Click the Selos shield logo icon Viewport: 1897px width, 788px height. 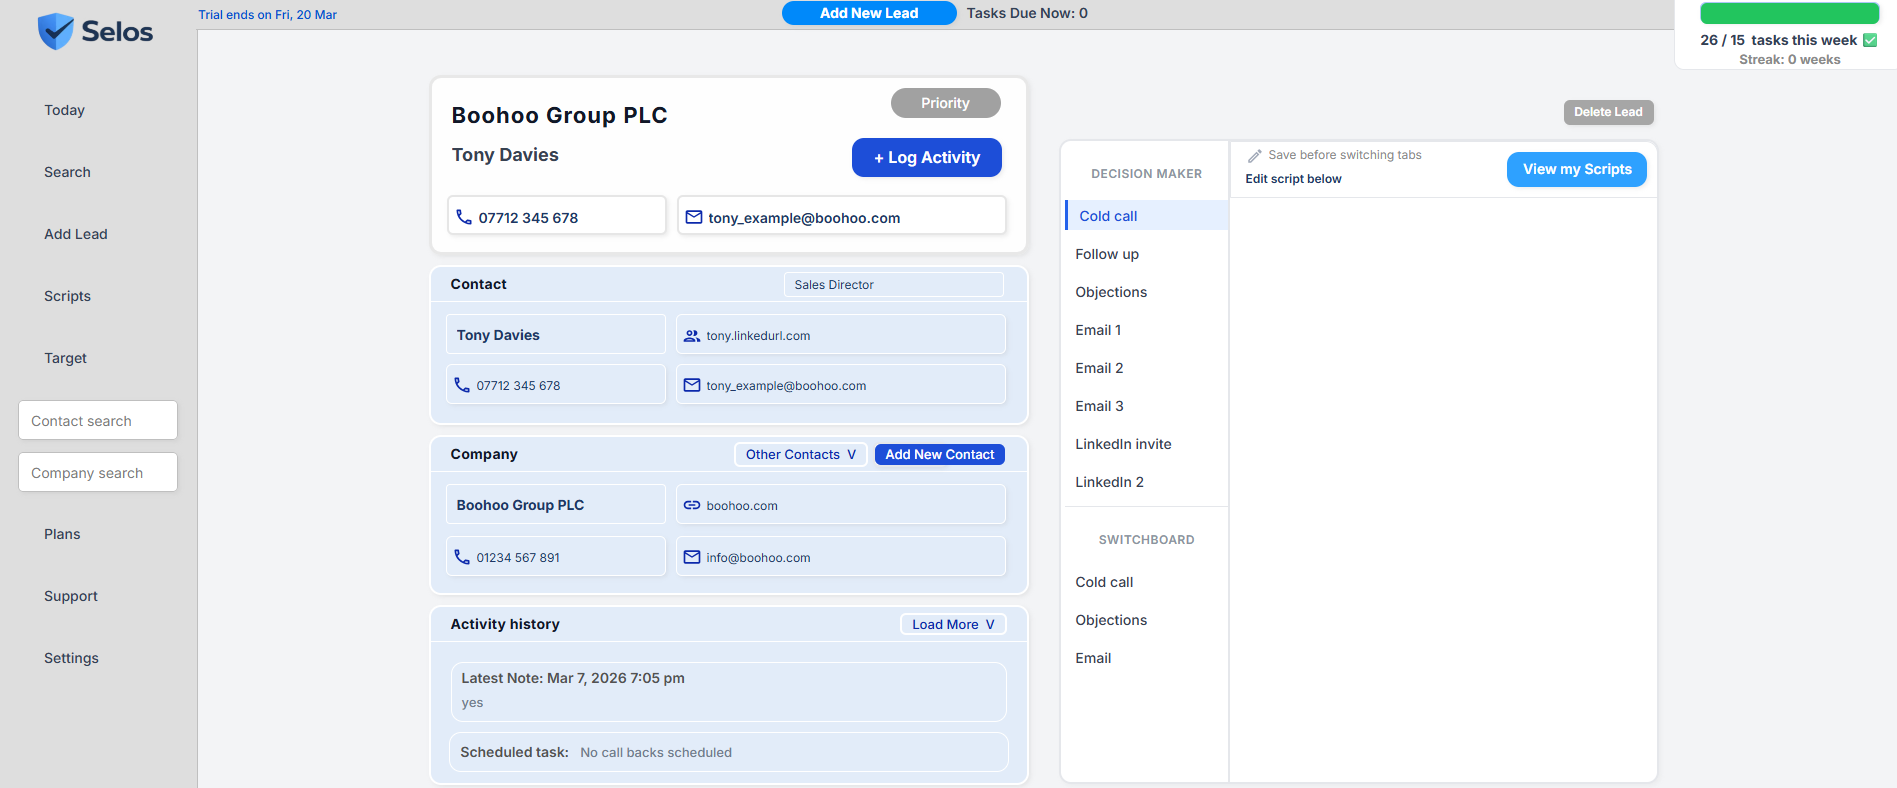point(56,31)
